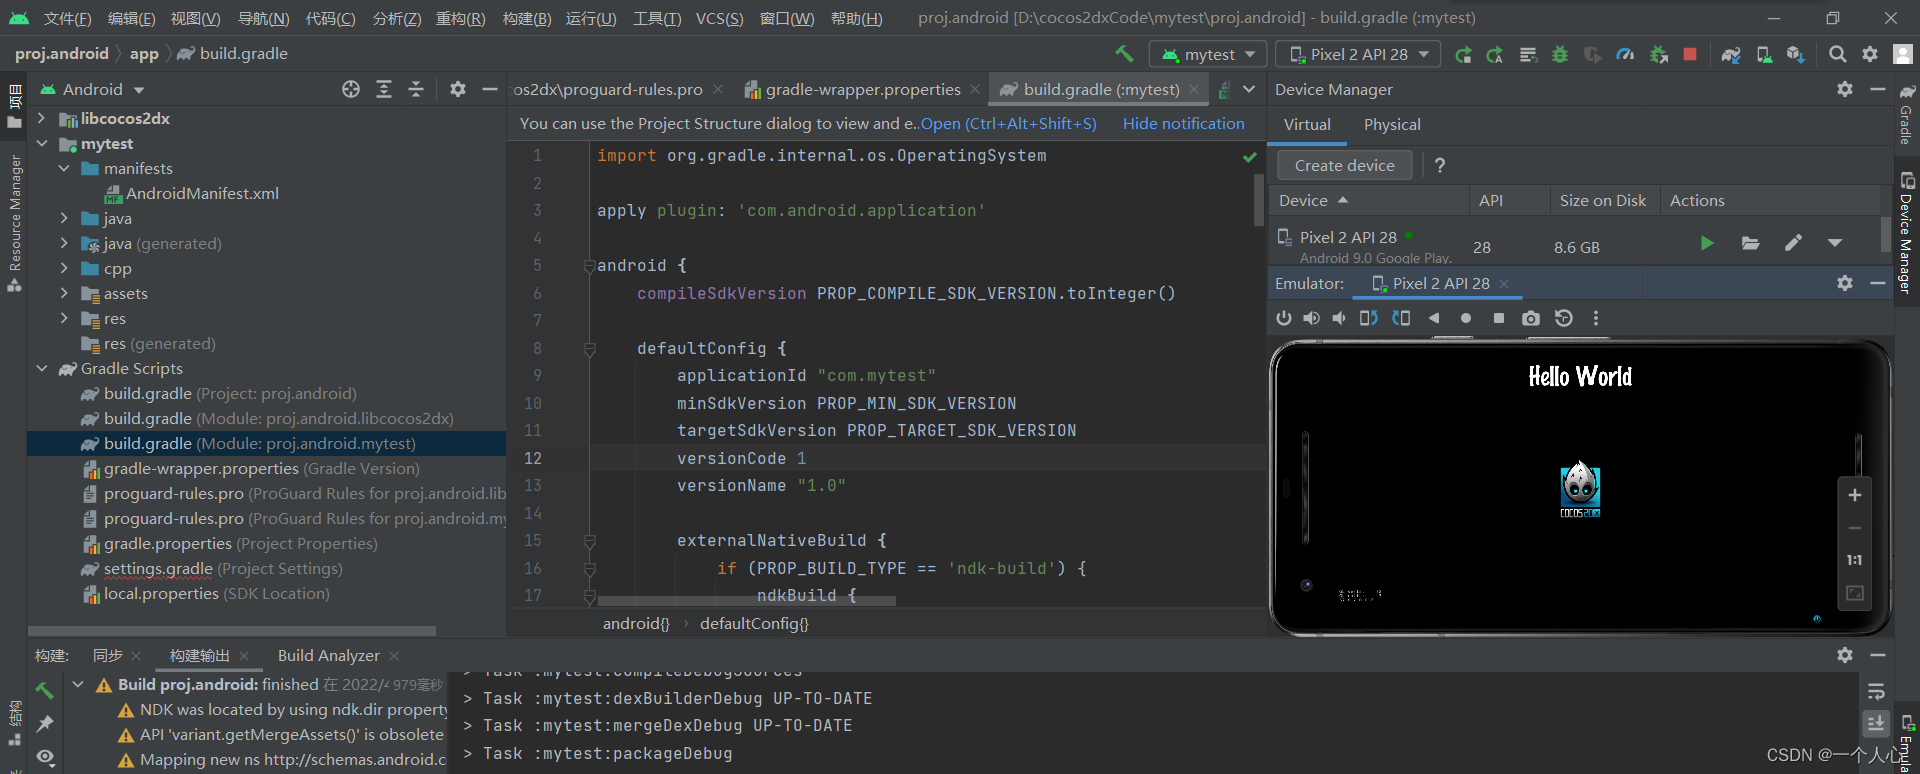Click the green hammer Make Project icon

(1124, 54)
